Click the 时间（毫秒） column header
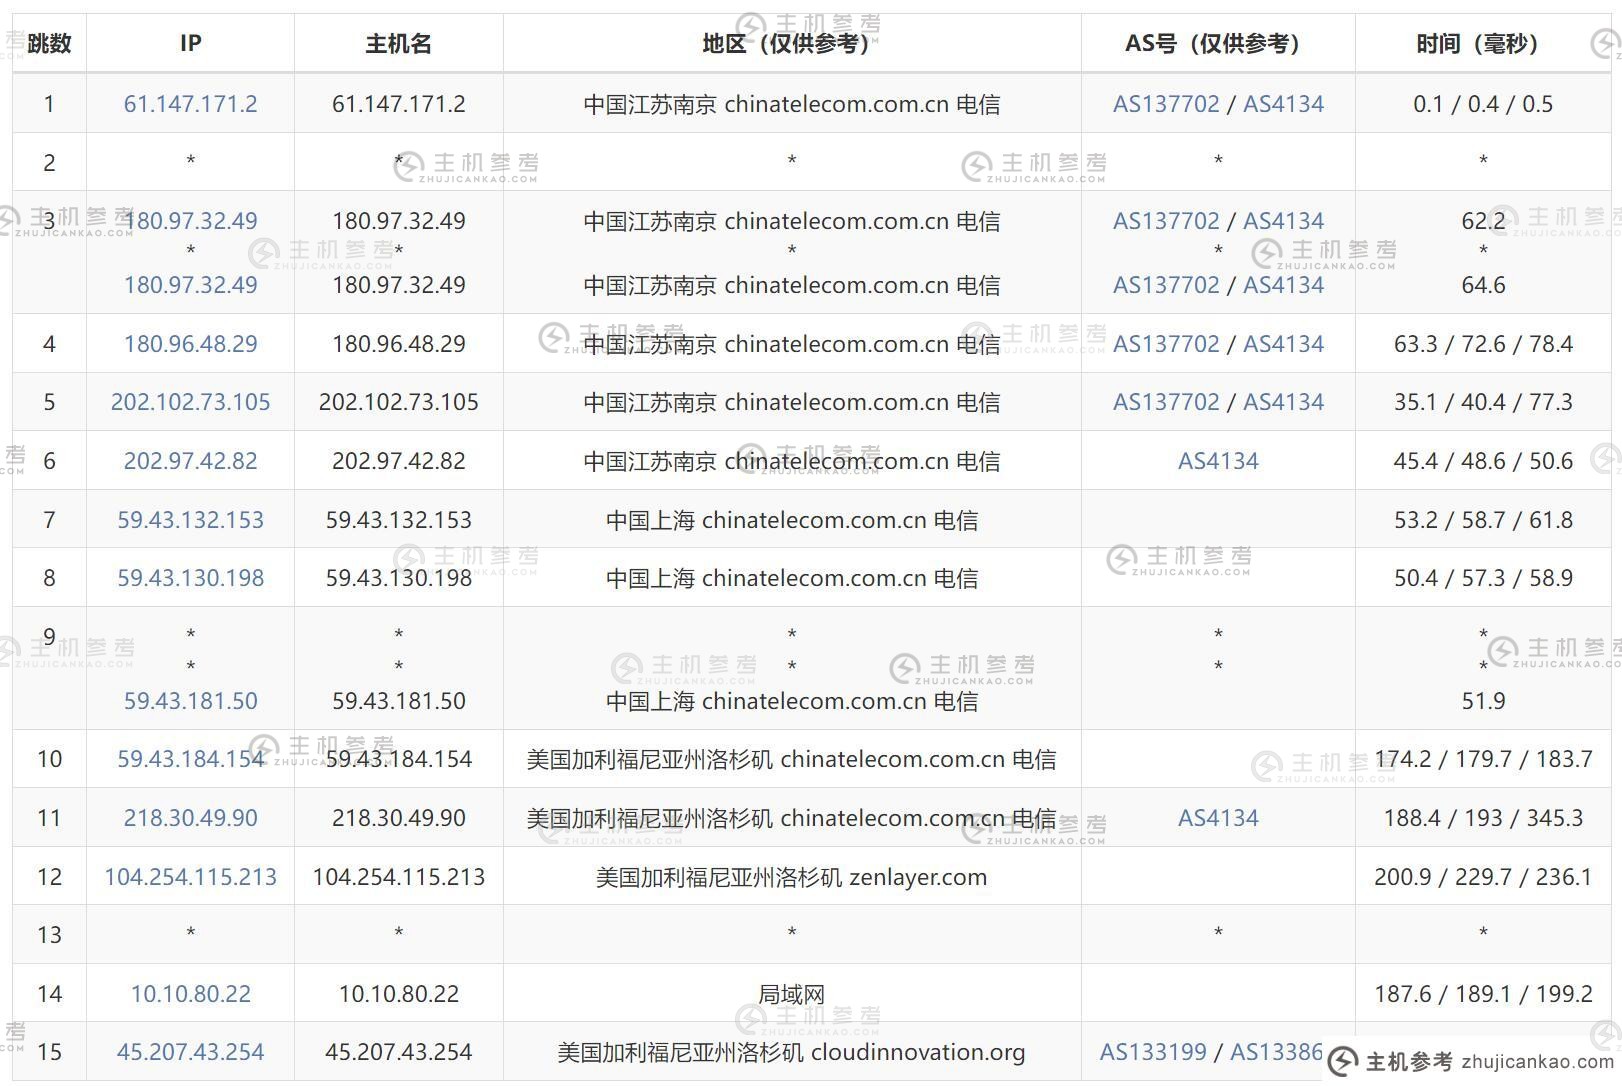Image resolution: width=1622 pixels, height=1086 pixels. pyautogui.click(x=1483, y=43)
